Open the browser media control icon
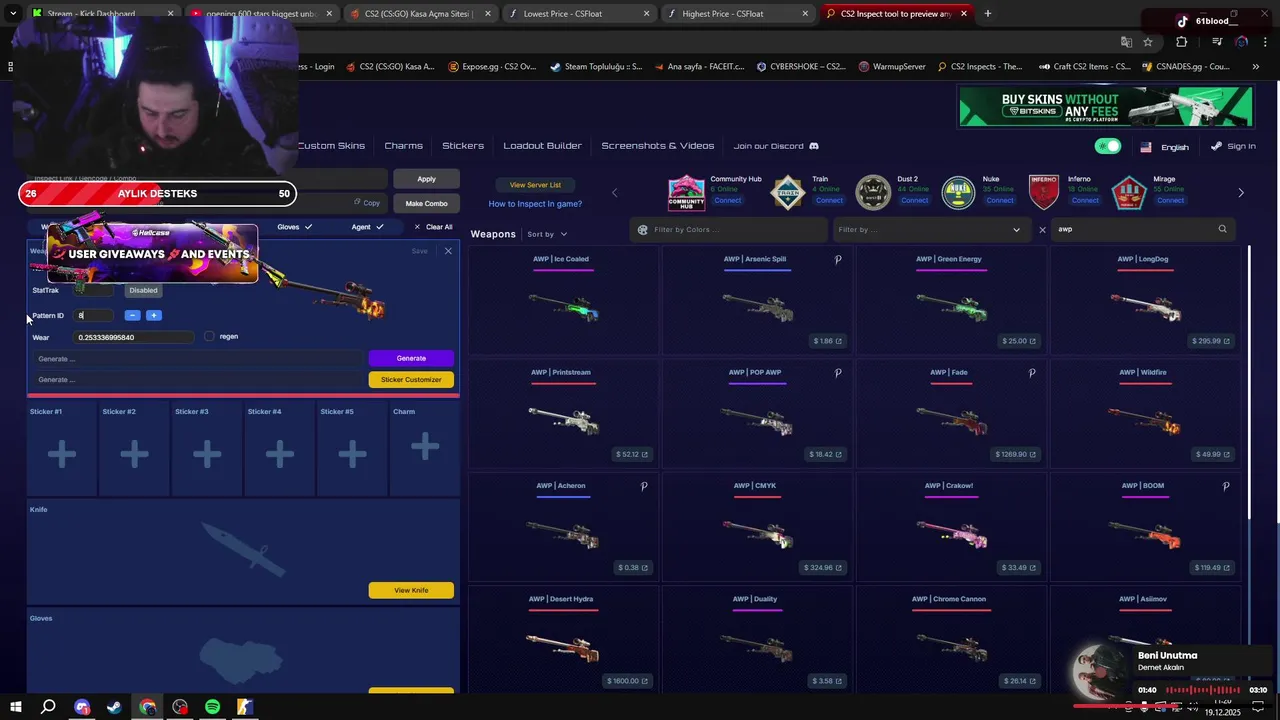 click(1217, 42)
